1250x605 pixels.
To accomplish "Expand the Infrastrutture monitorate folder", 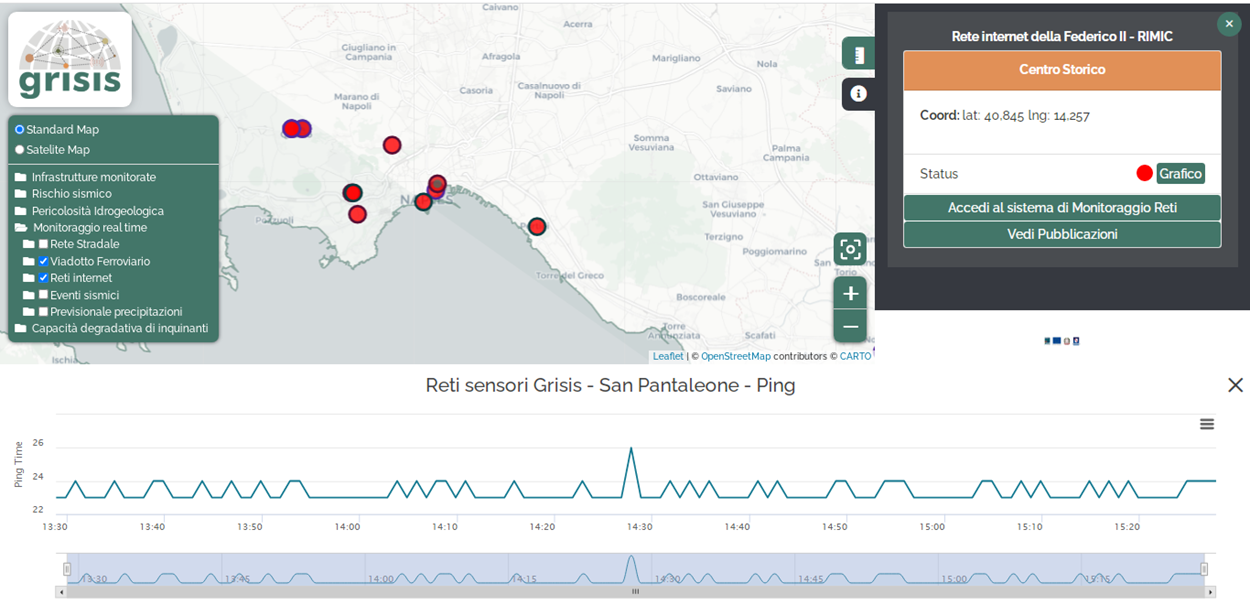I will pos(21,177).
